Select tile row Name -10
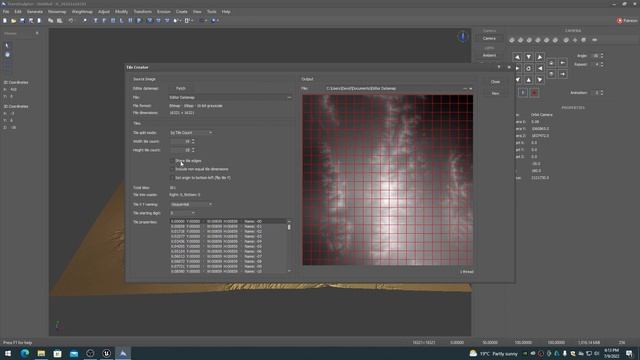 click(x=228, y=271)
